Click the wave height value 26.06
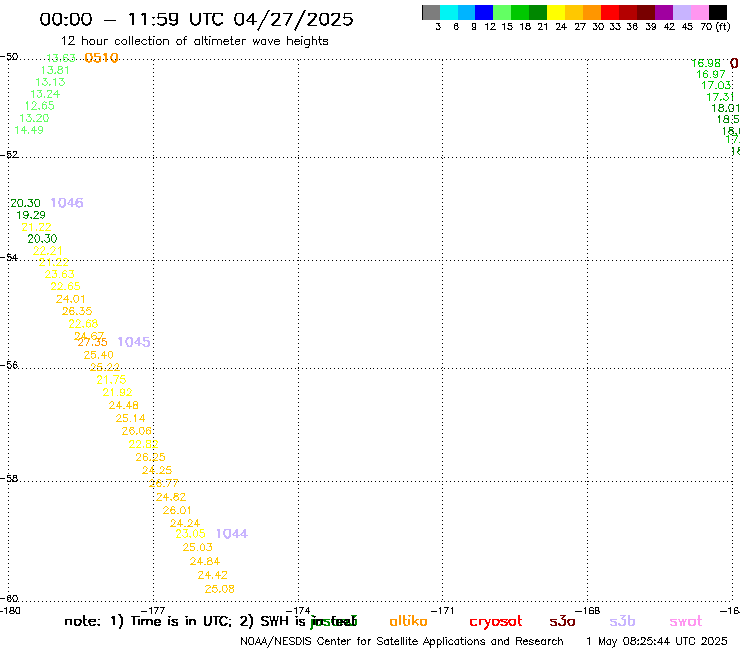740x650 pixels. click(x=136, y=431)
